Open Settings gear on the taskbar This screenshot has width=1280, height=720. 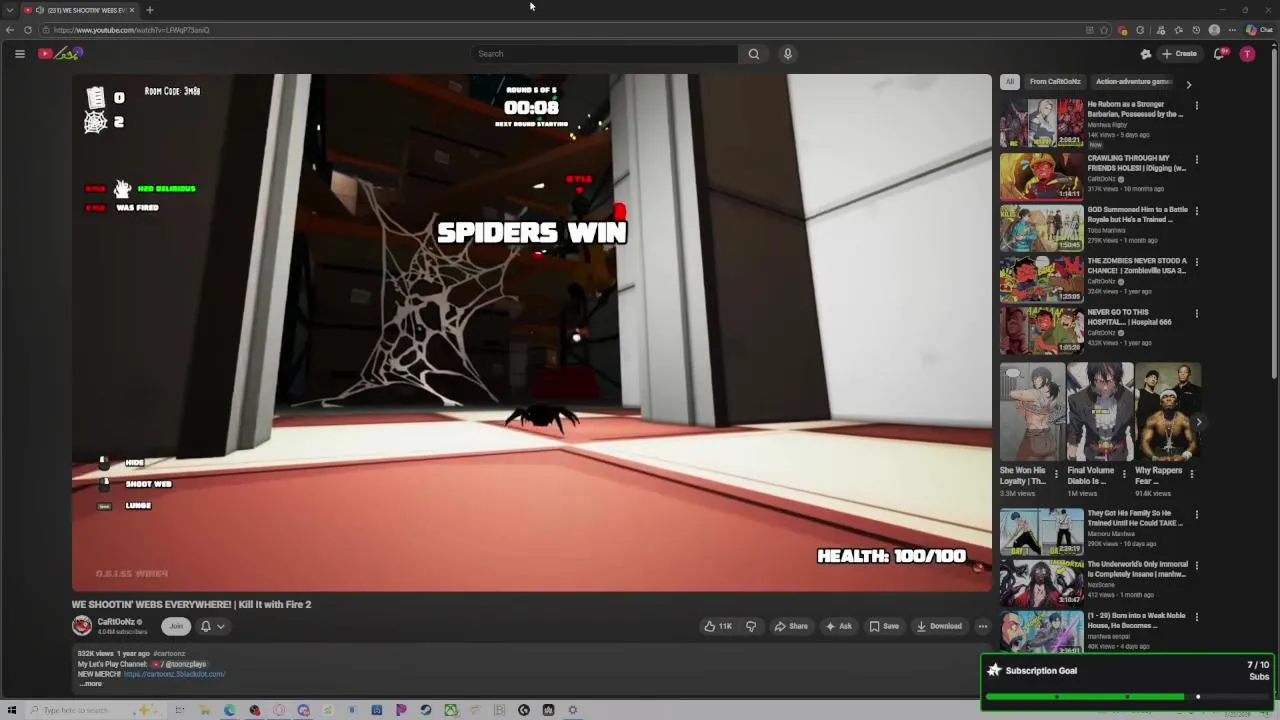pos(573,710)
